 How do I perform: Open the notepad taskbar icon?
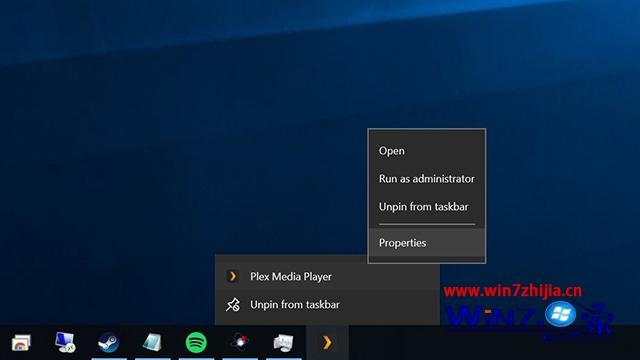[x=152, y=342]
